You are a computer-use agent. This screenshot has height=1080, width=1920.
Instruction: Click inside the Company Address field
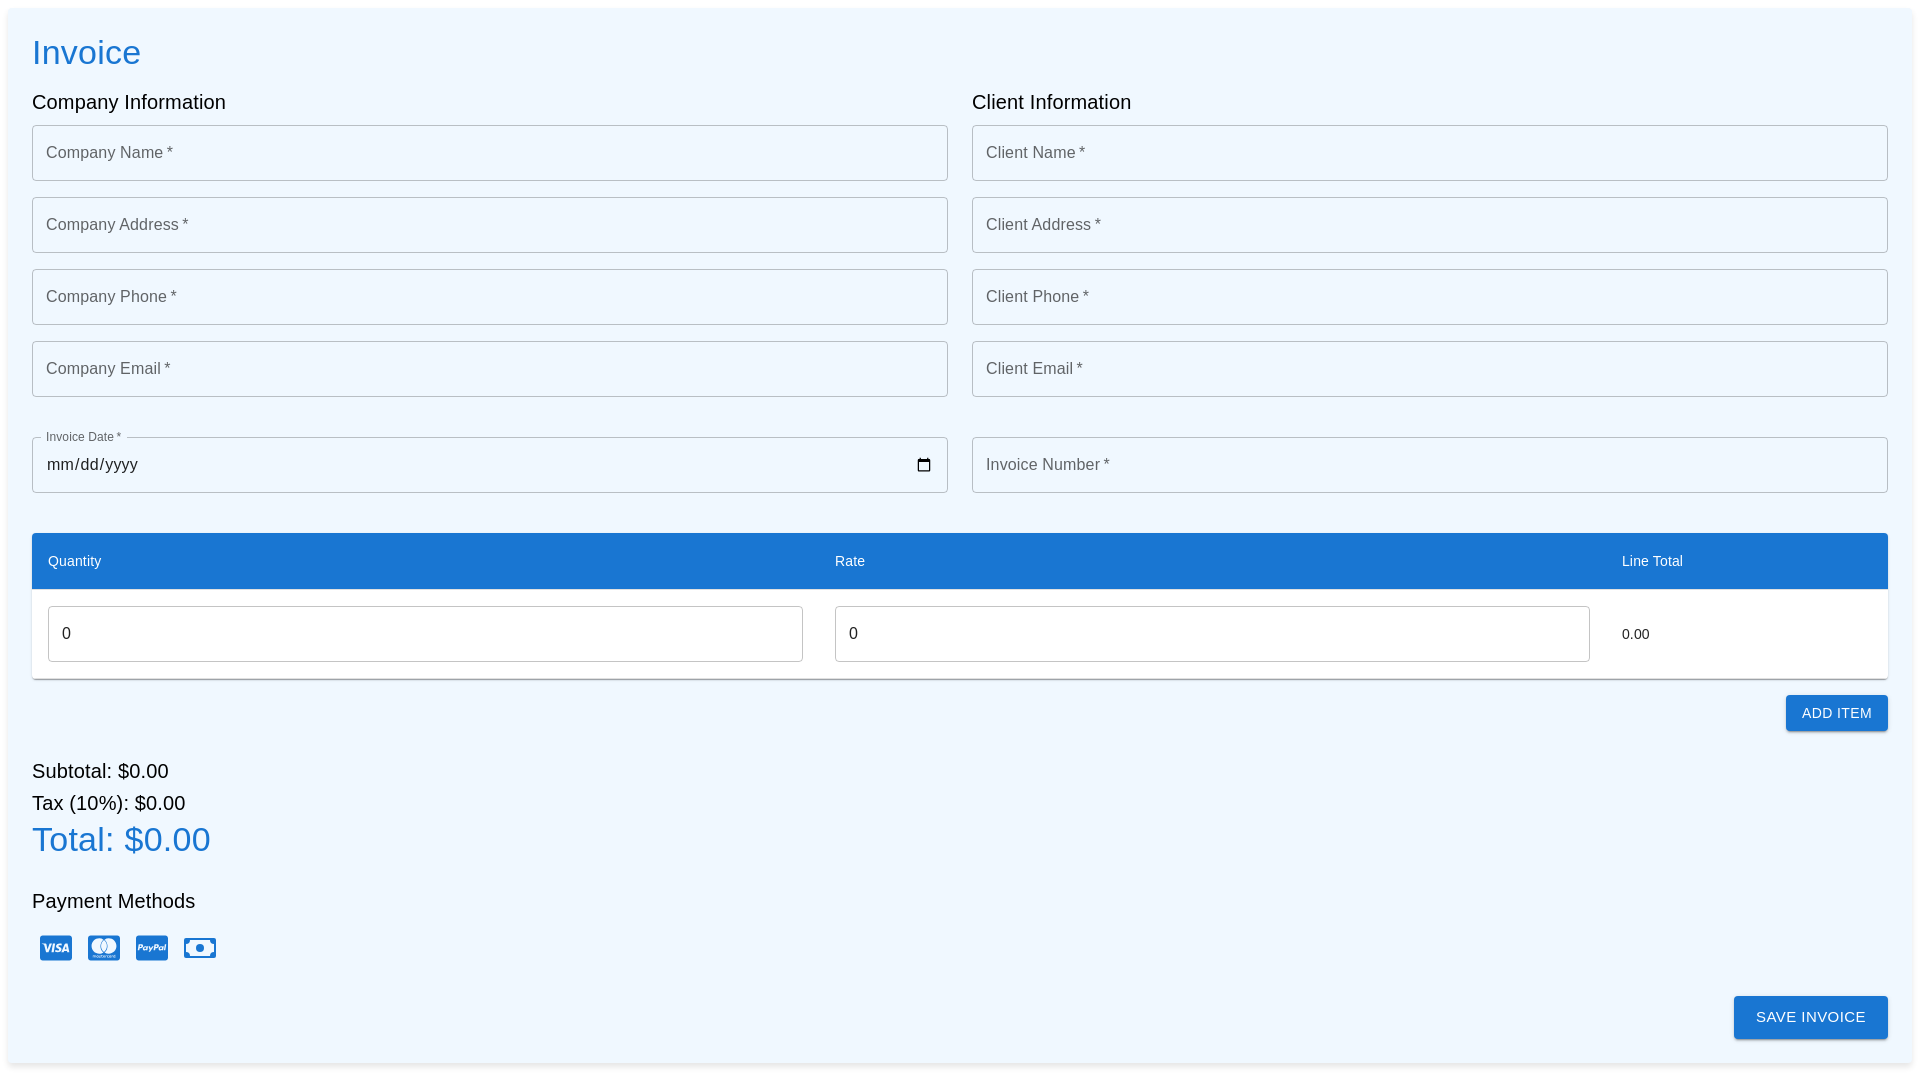point(489,224)
